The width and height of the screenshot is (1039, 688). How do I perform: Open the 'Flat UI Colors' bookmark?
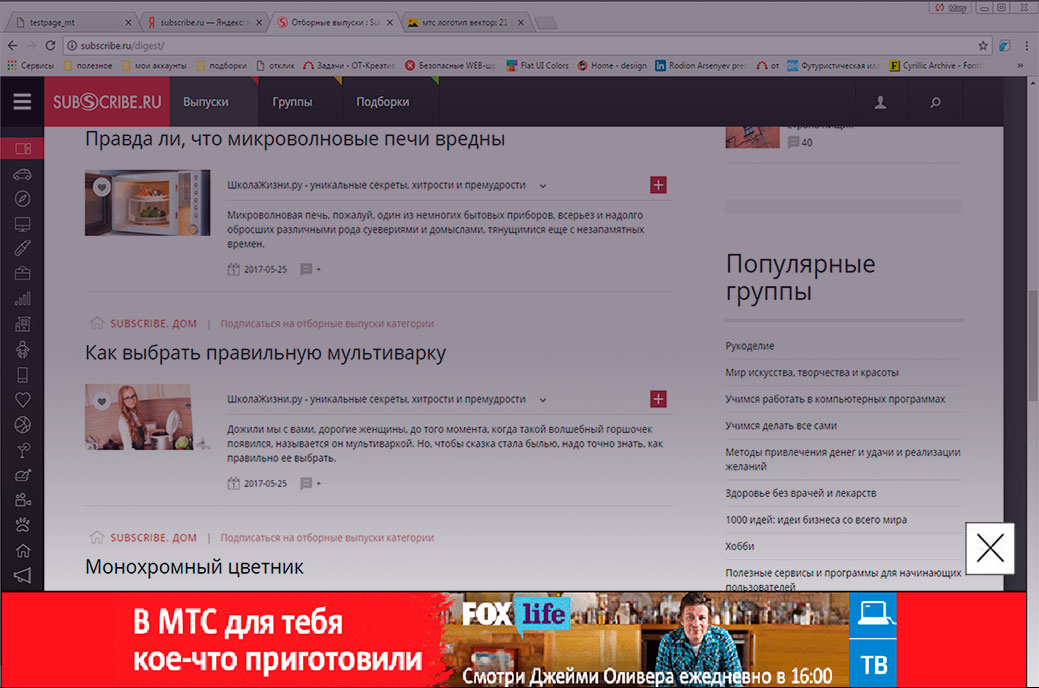point(537,66)
